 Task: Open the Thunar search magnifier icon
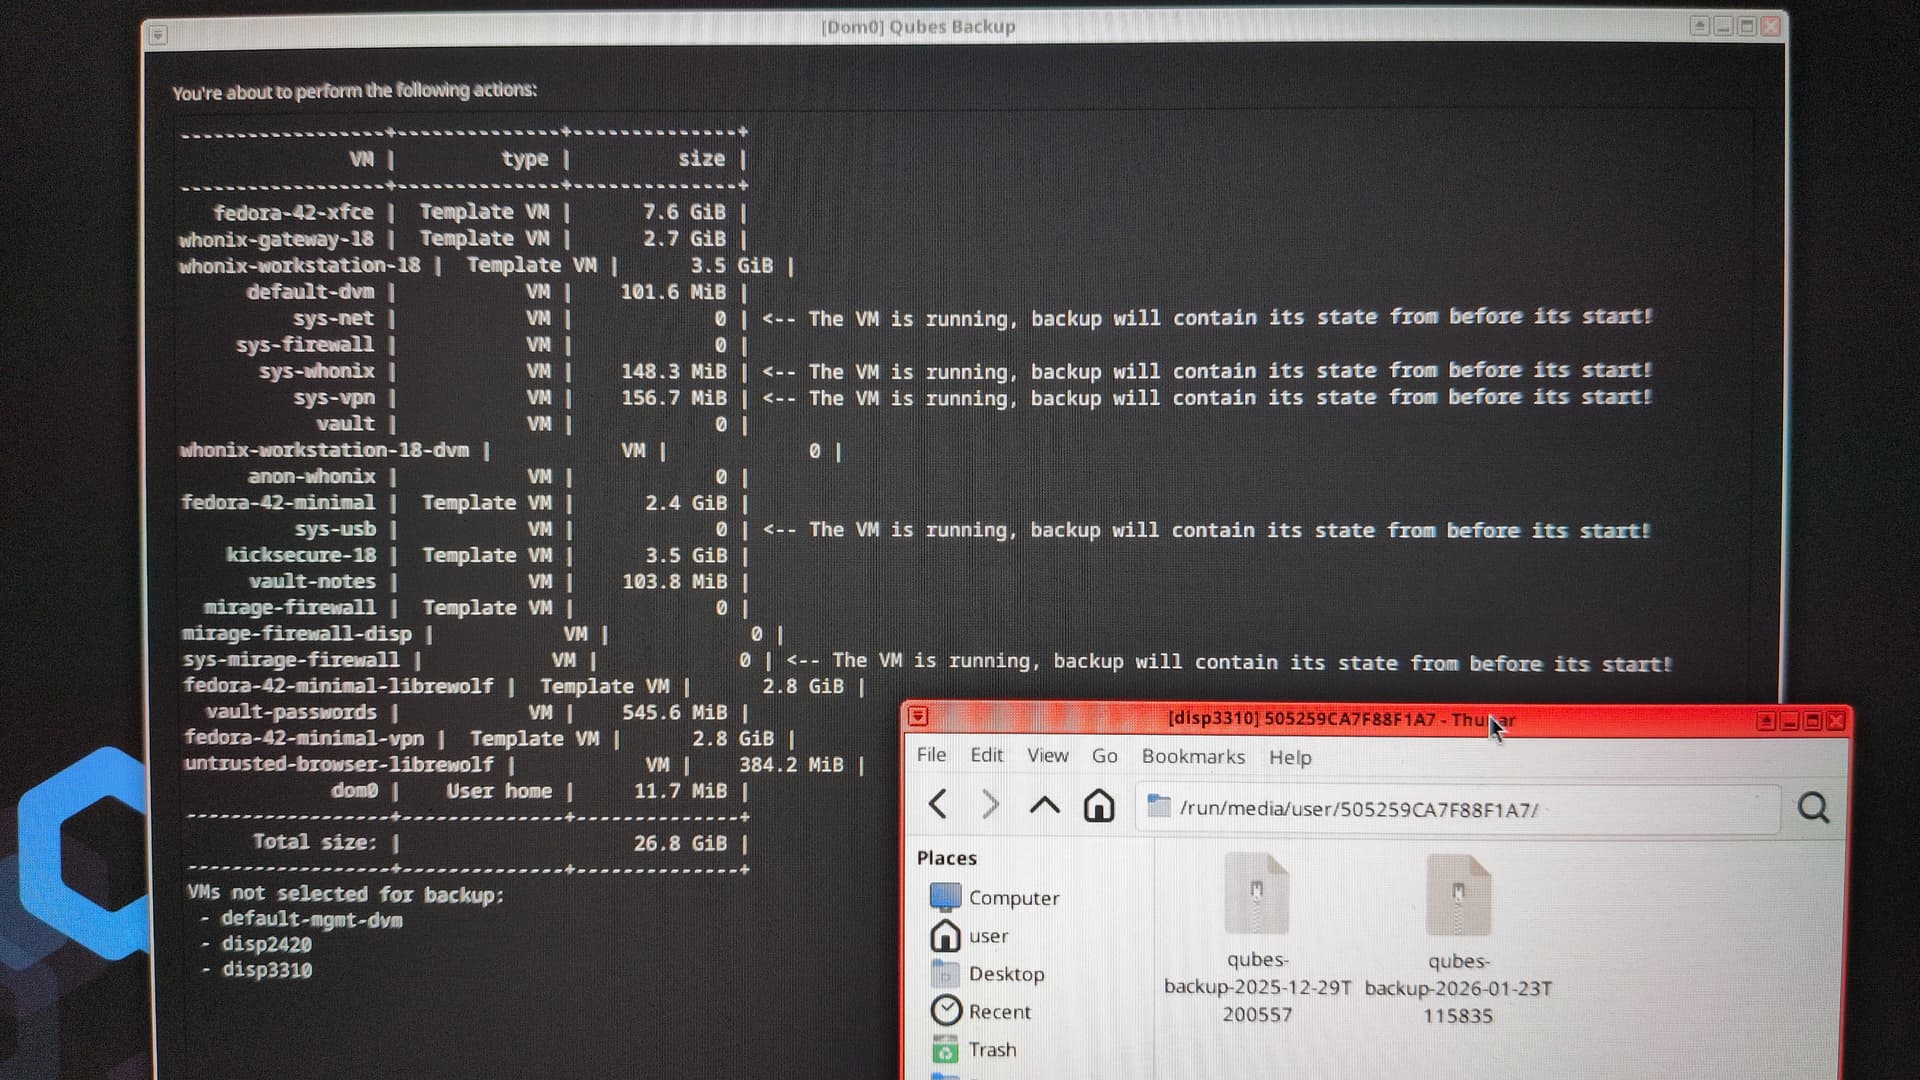click(x=1813, y=808)
